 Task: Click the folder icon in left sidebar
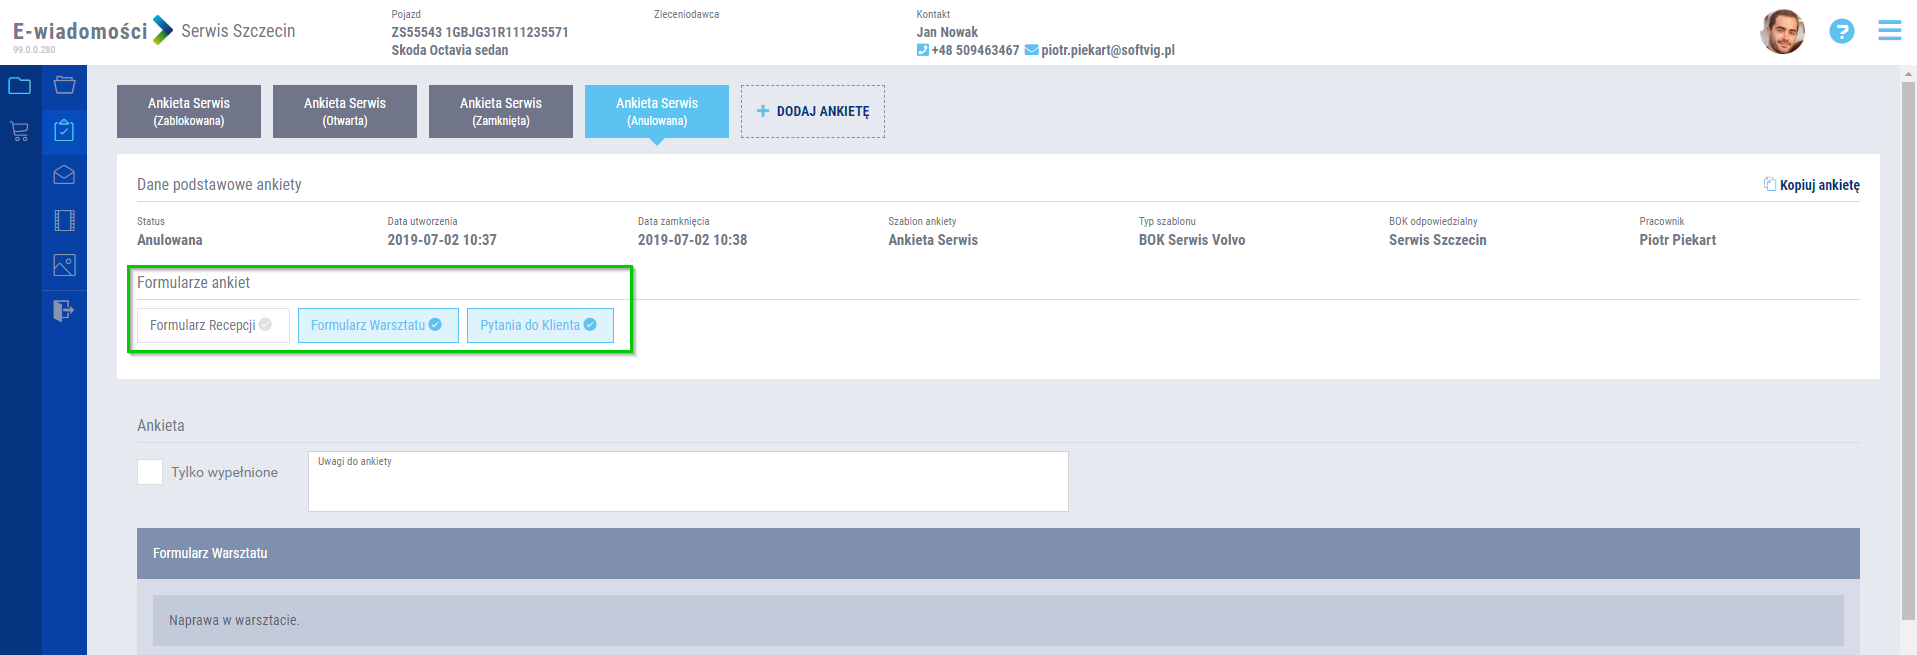(x=20, y=86)
